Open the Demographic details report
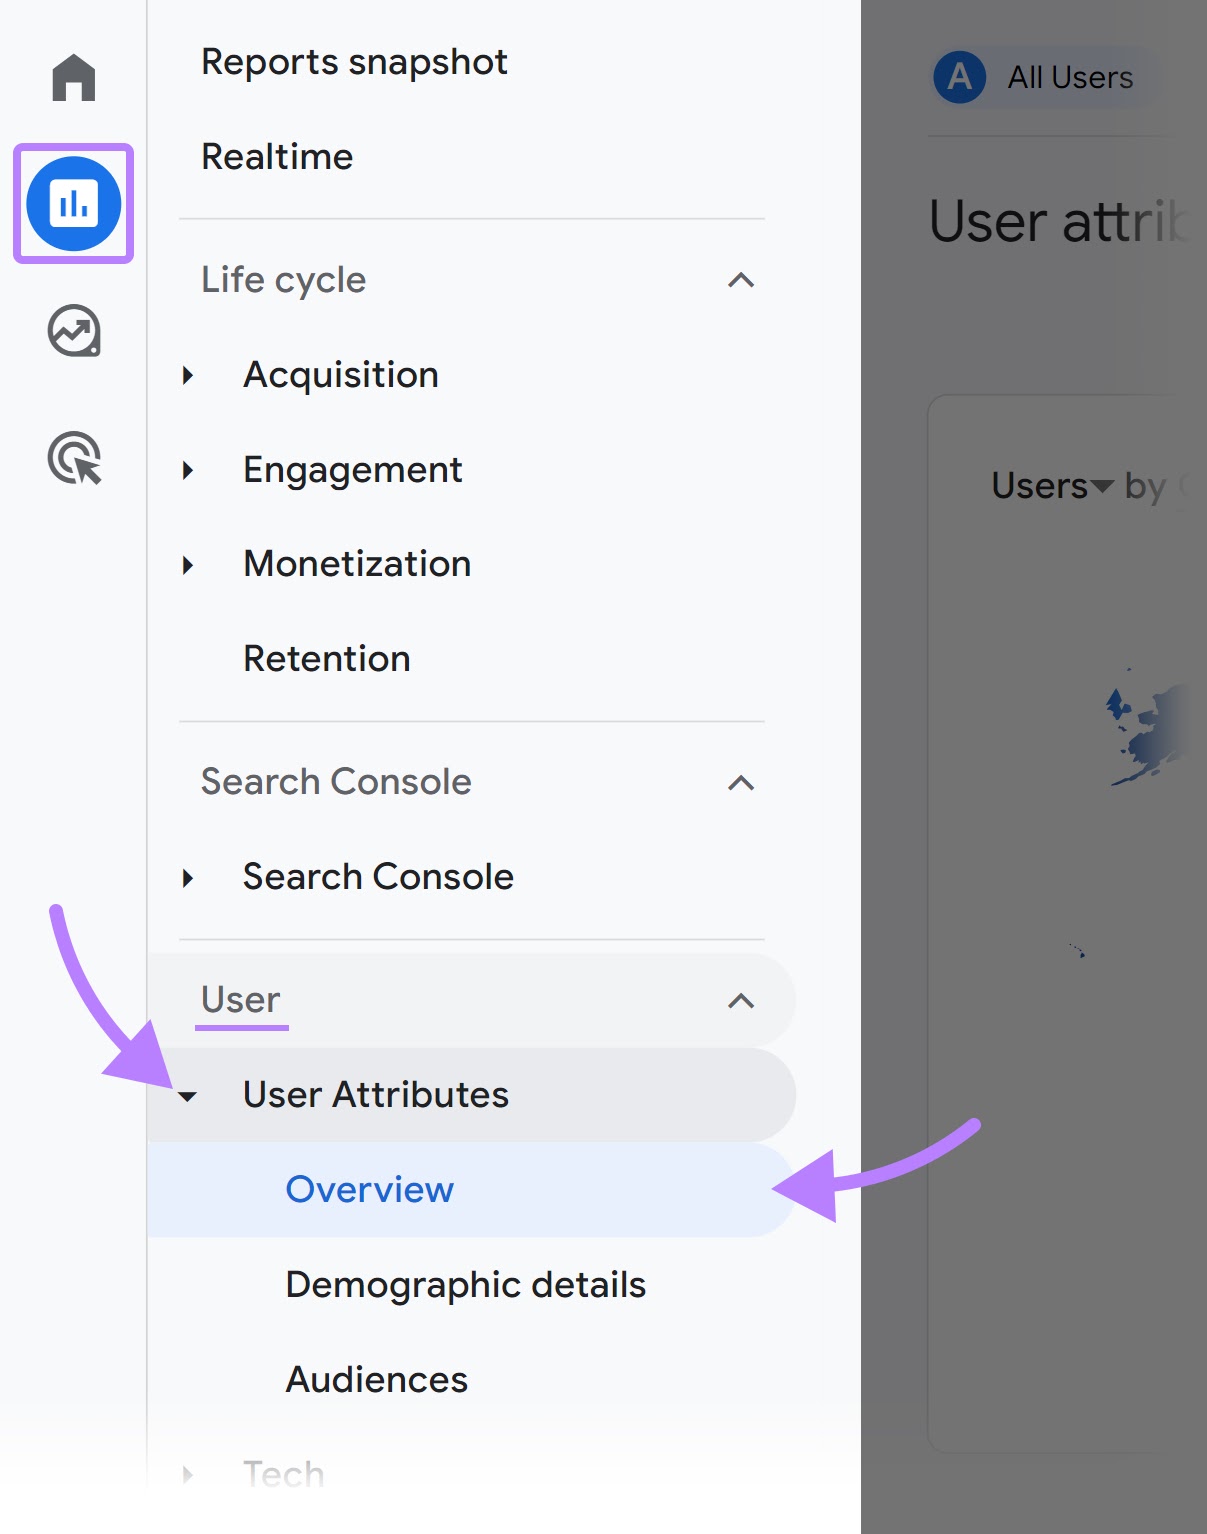The height and width of the screenshot is (1534, 1207). click(x=465, y=1284)
